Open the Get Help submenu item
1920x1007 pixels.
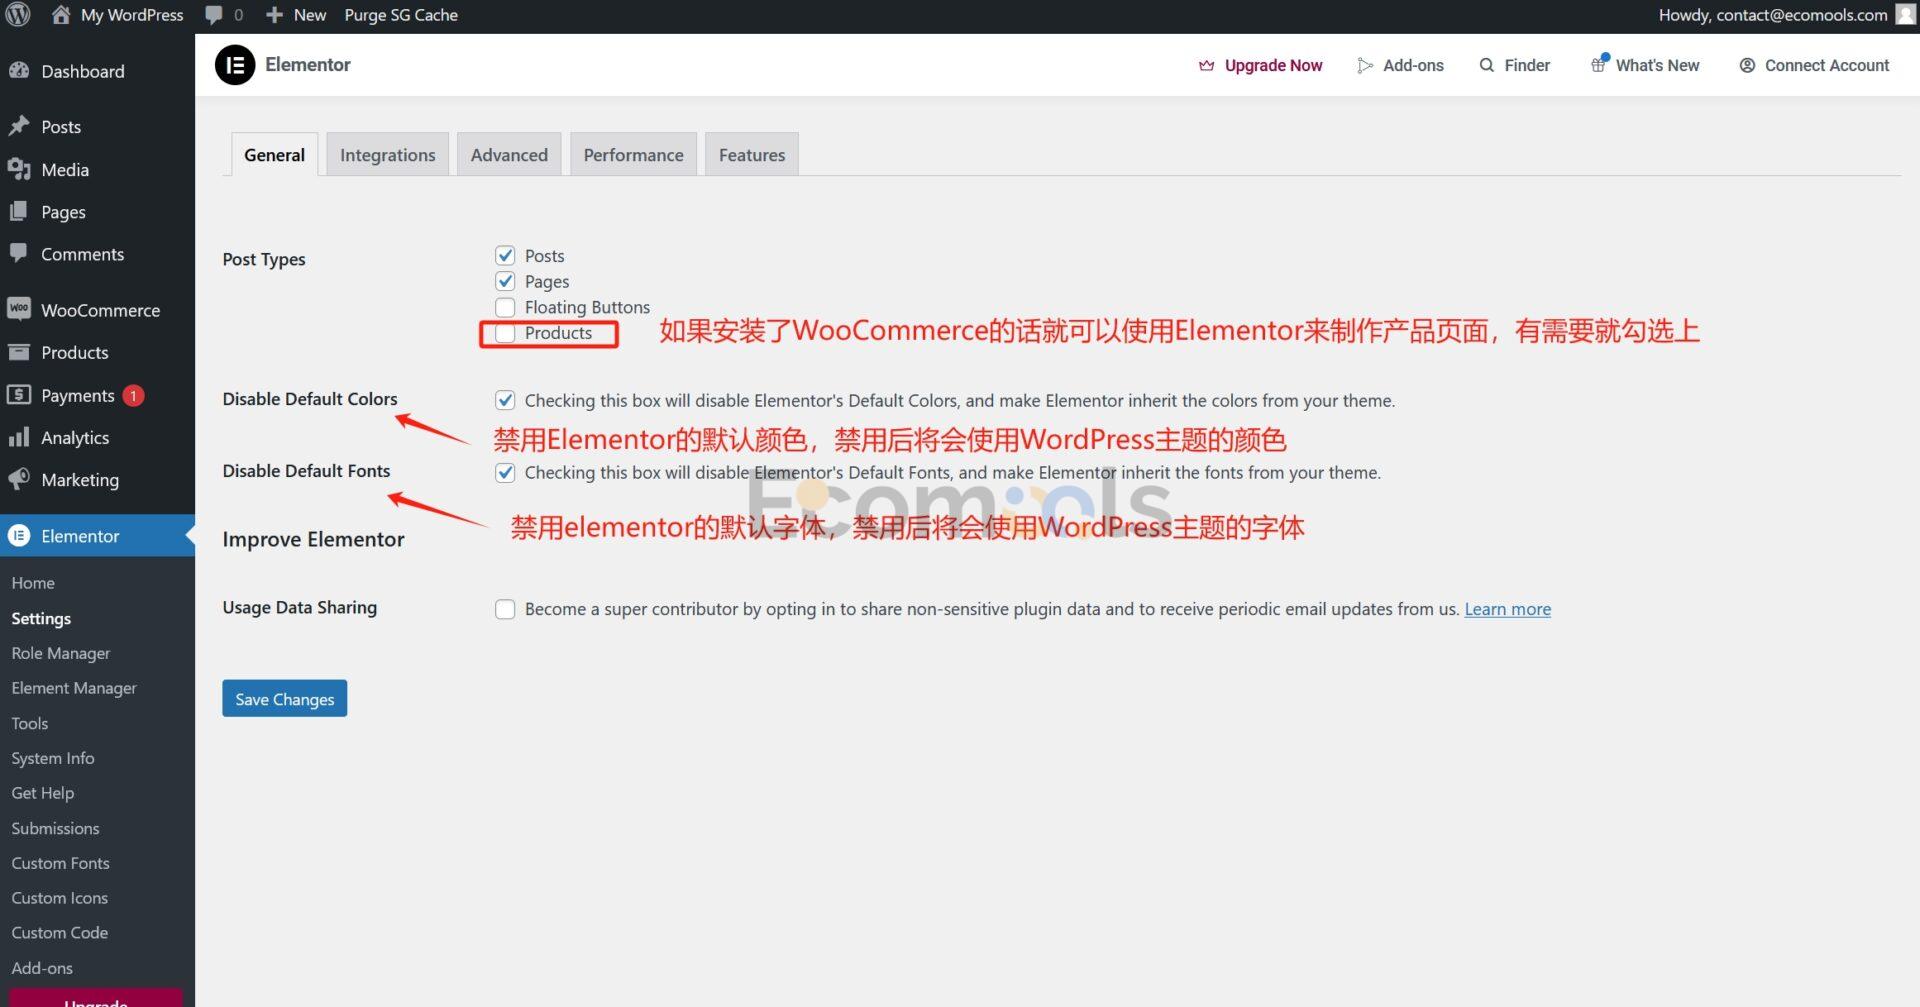[42, 793]
